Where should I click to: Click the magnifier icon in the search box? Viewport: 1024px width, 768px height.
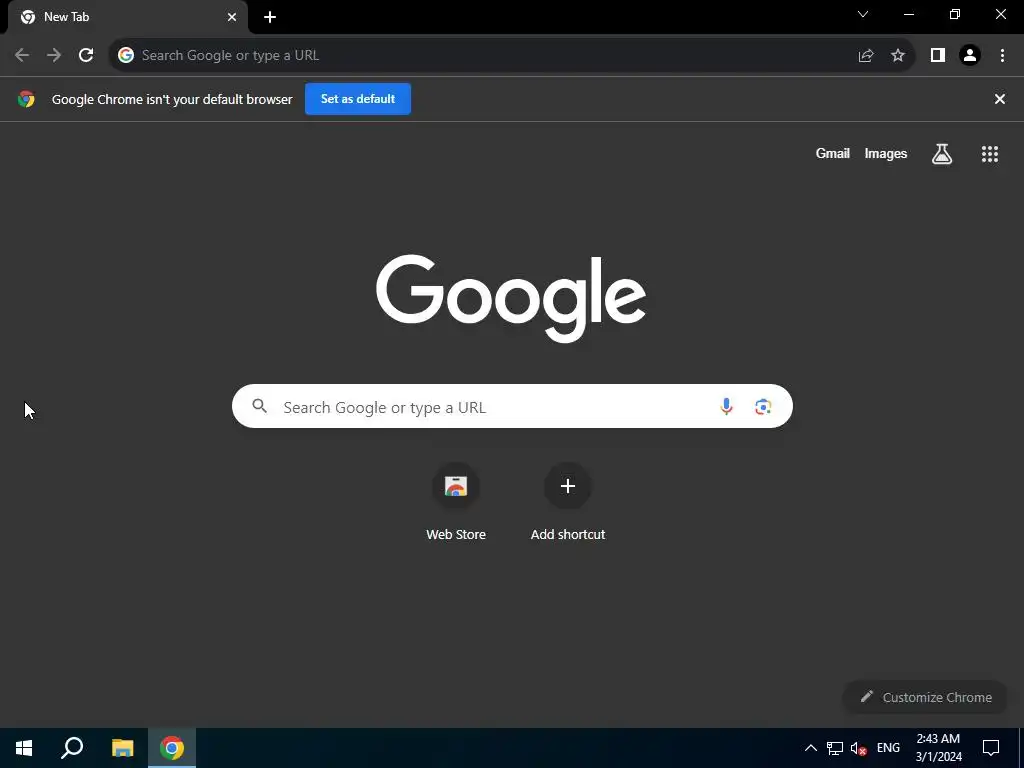click(x=260, y=406)
